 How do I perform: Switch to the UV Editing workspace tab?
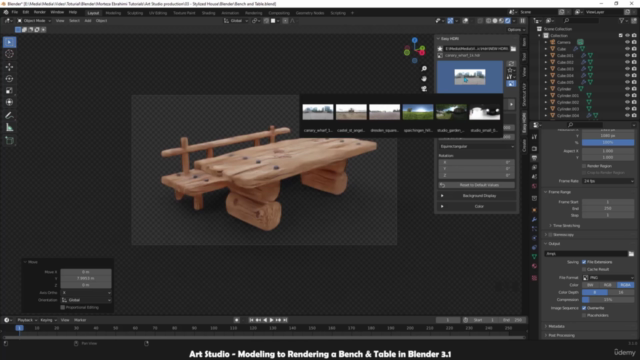coord(158,13)
